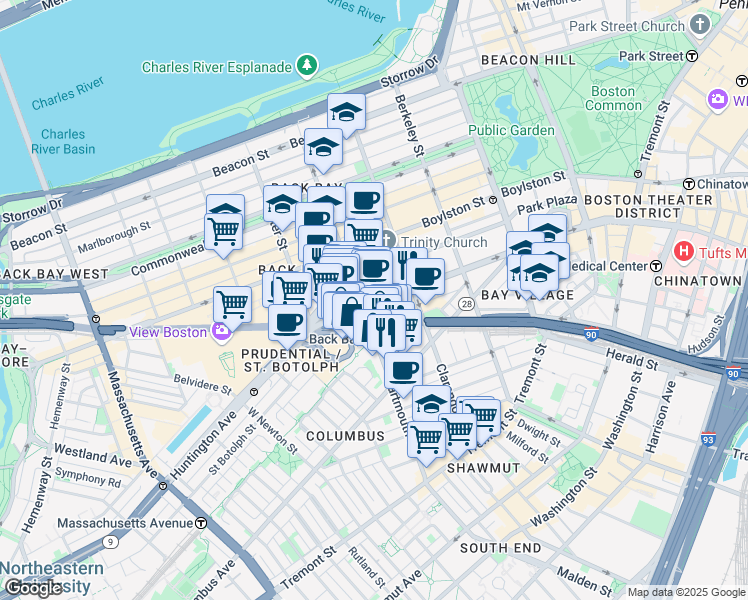
Task: Click the Boston Common park label
Action: 613,98
